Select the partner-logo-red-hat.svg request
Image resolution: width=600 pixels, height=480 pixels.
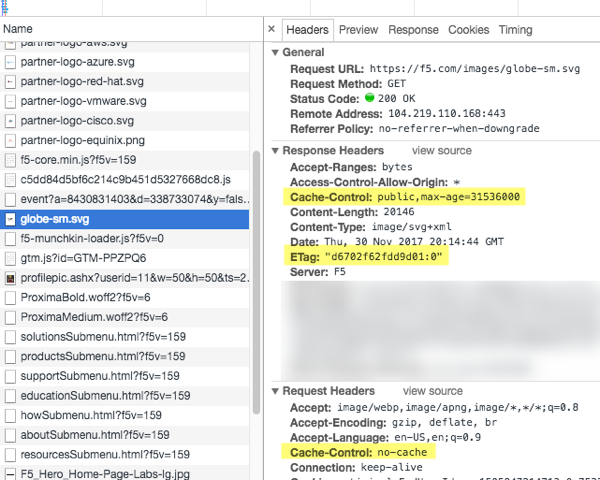click(x=124, y=82)
